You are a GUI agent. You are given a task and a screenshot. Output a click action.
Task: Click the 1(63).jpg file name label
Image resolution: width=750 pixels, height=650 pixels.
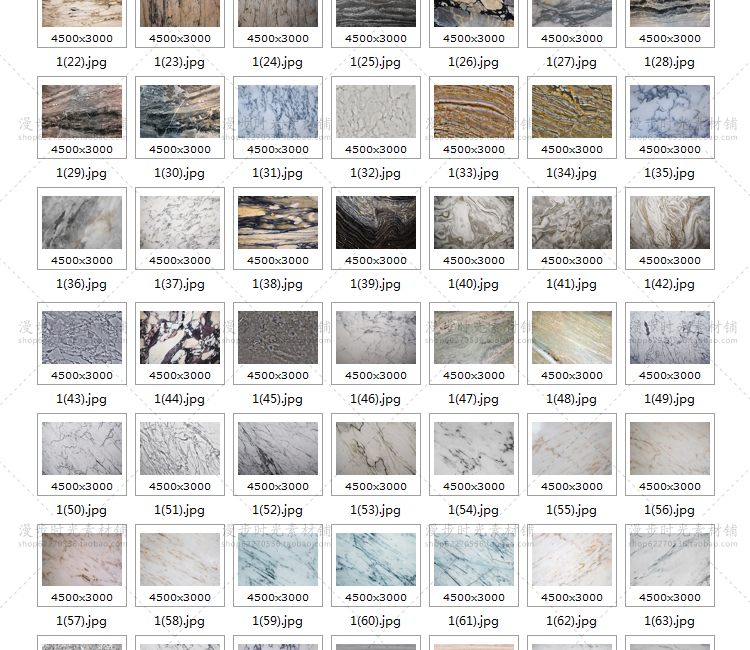[670, 621]
